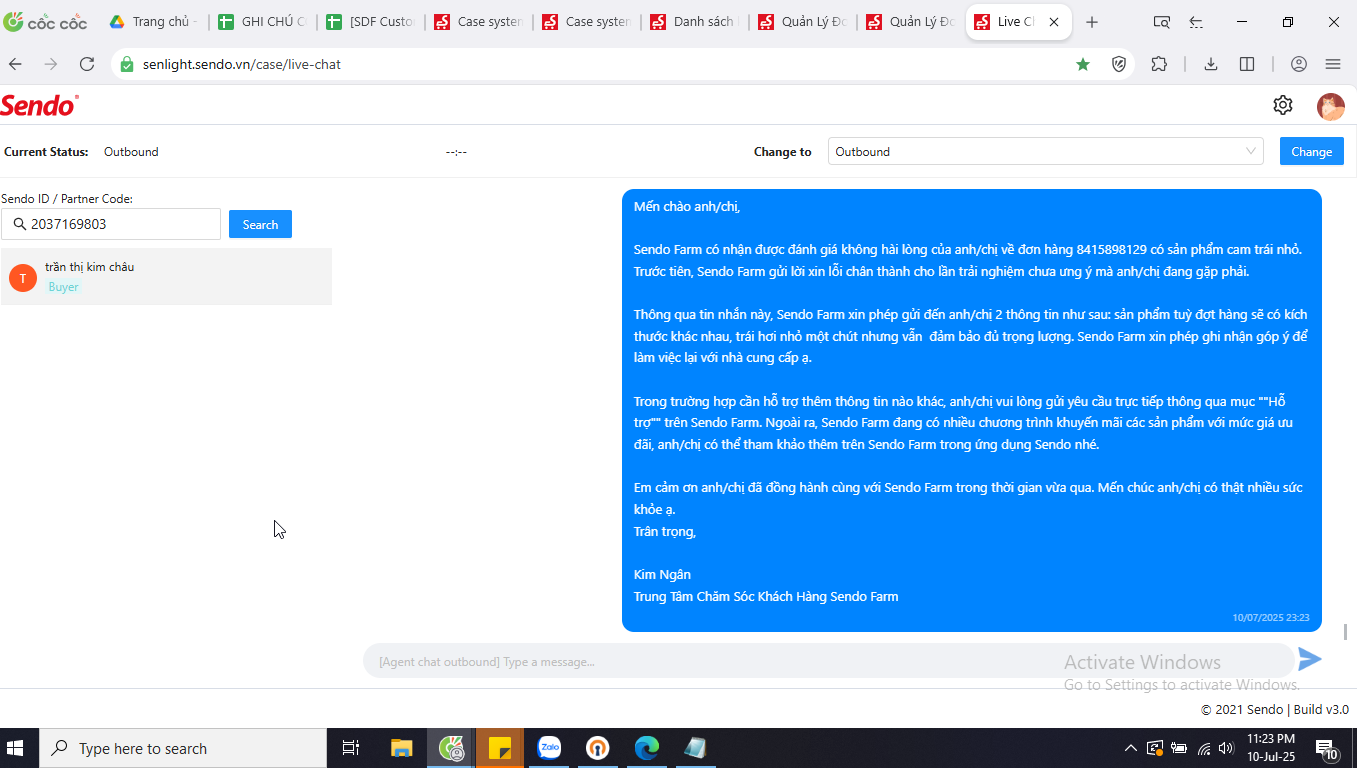Click the tab search icon in title bar
This screenshot has height=768, width=1357.
click(x=1161, y=22)
